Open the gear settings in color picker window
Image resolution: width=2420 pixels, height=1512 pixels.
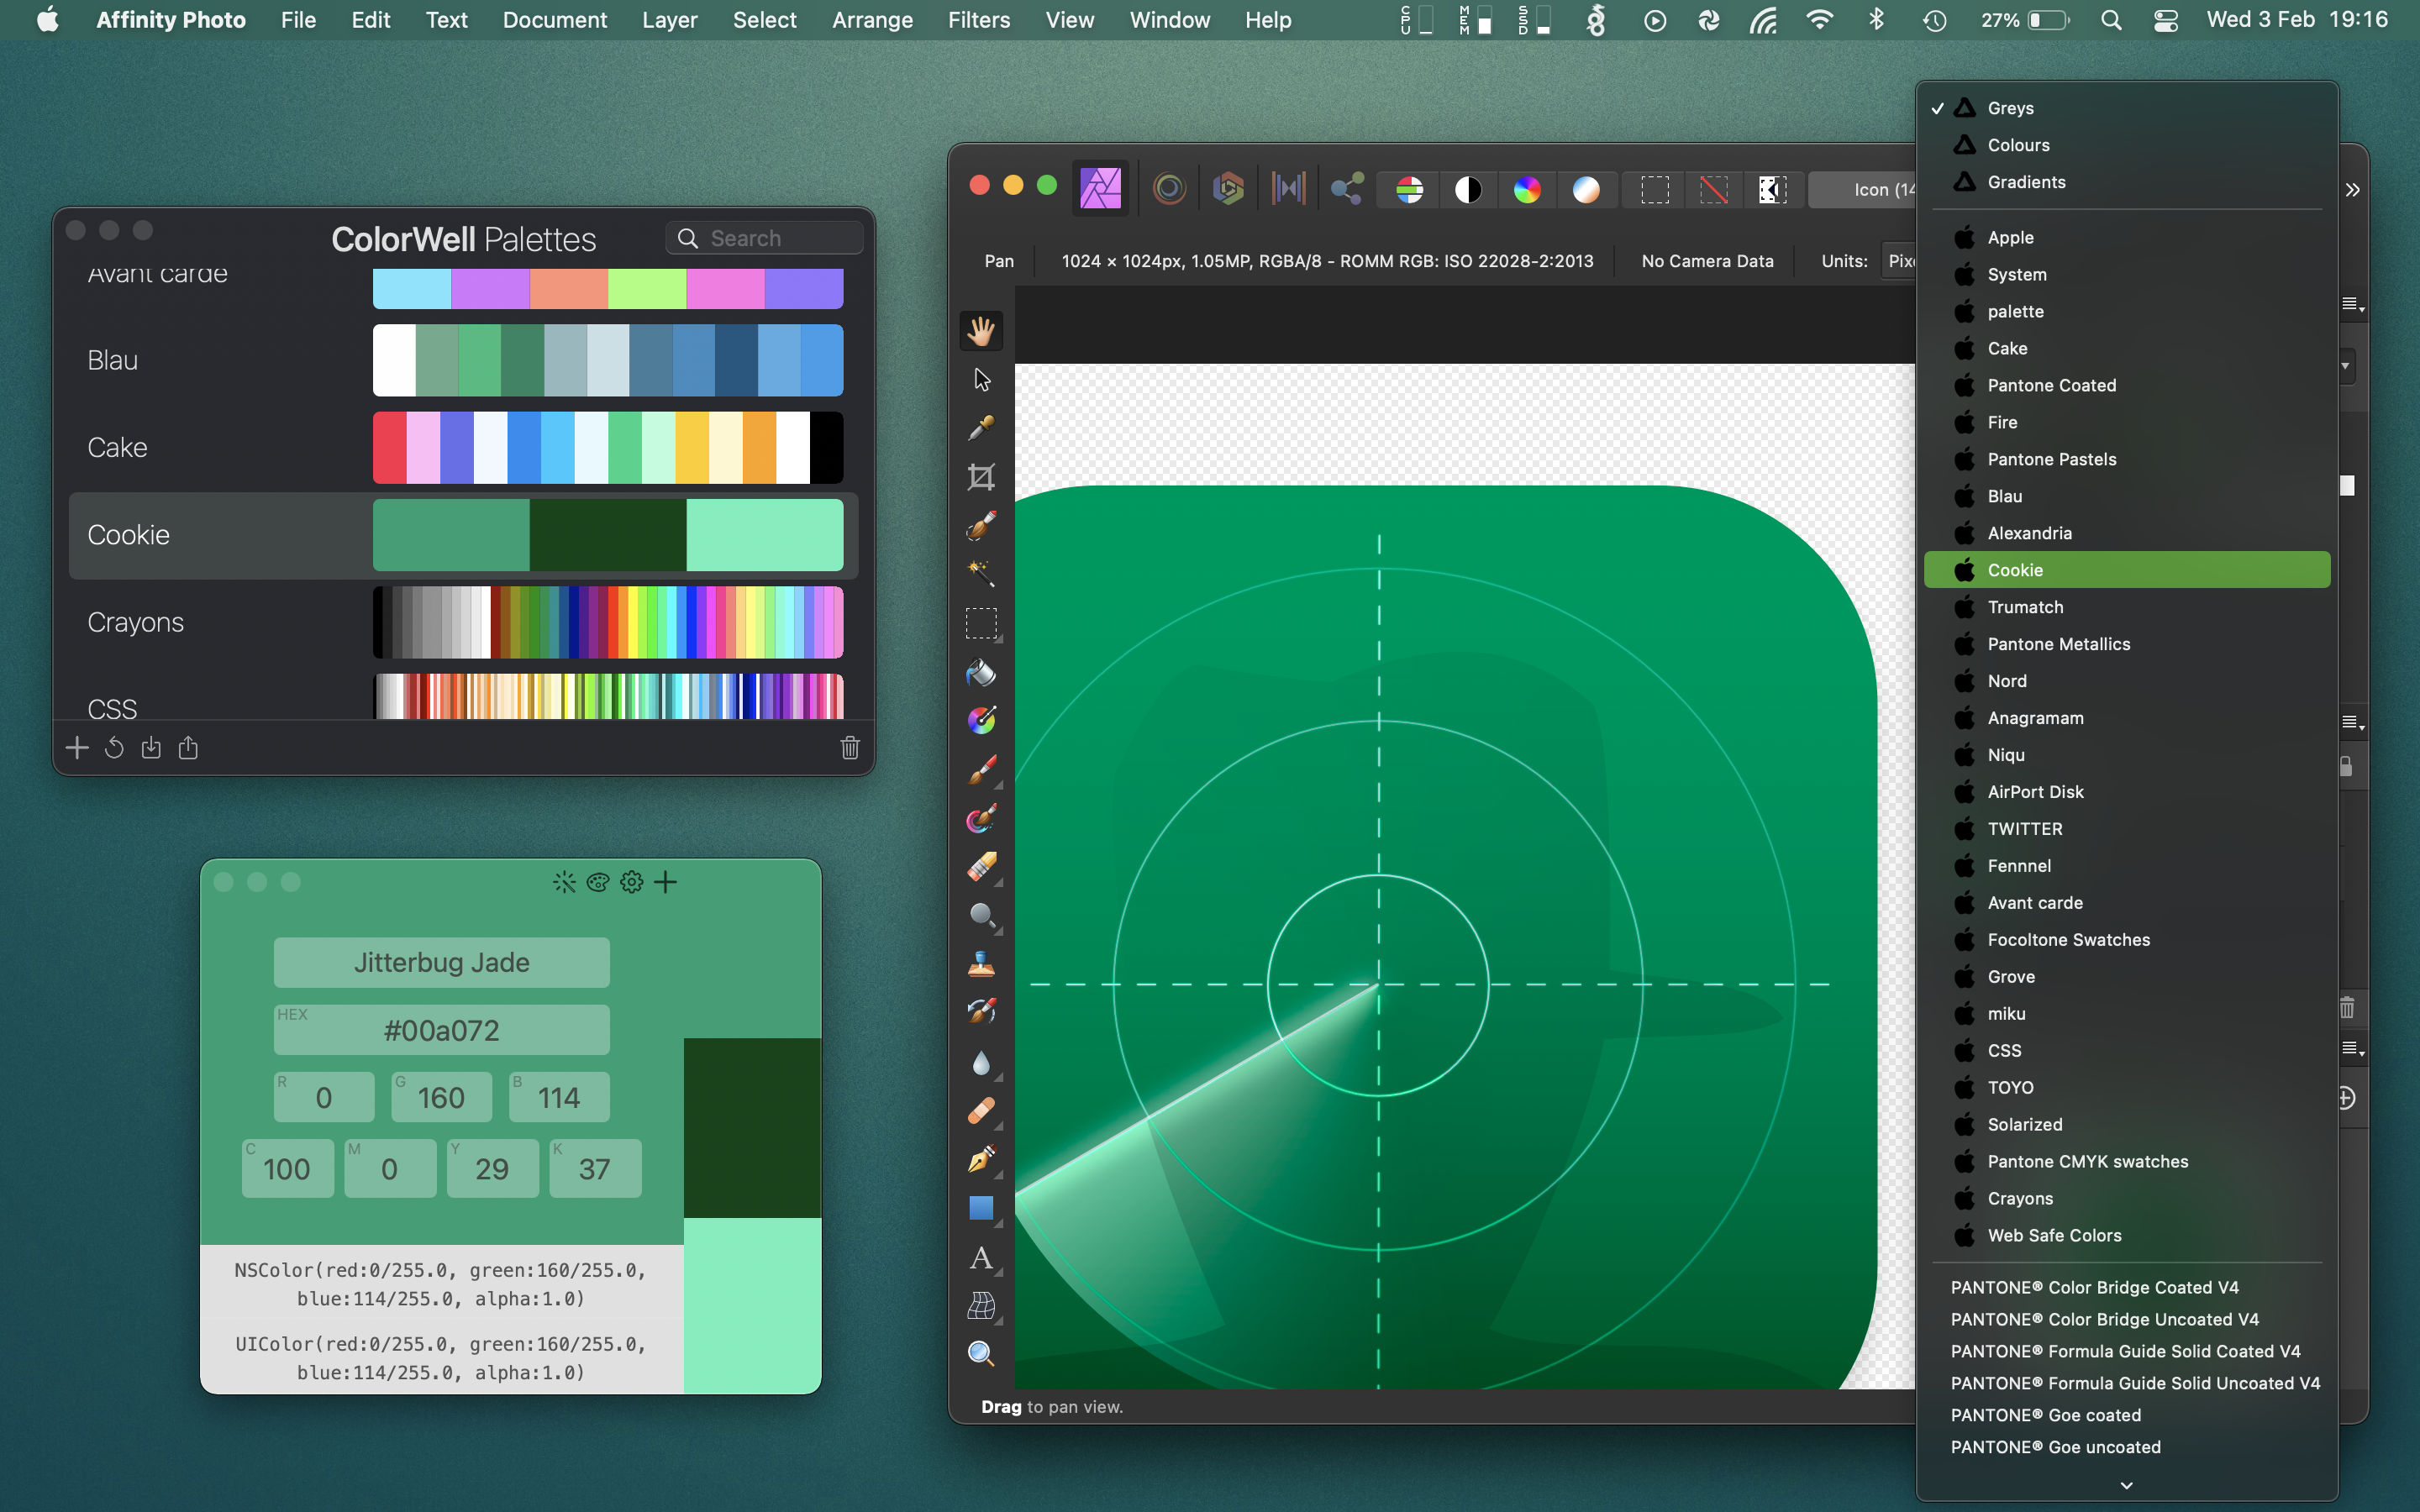coord(631,882)
